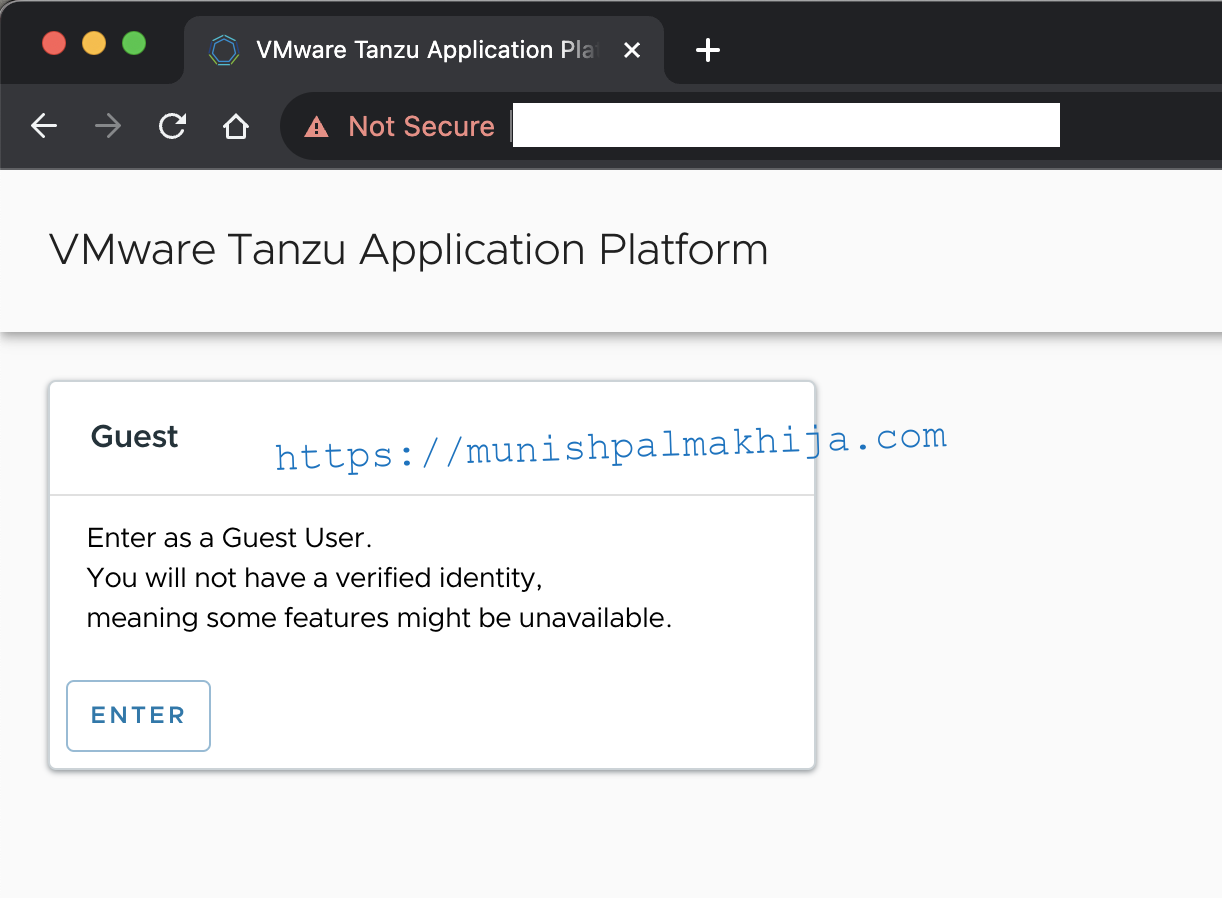Click 'meaning some features might be unavailable.'
Viewport: 1222px width, 898px height.
380,618
